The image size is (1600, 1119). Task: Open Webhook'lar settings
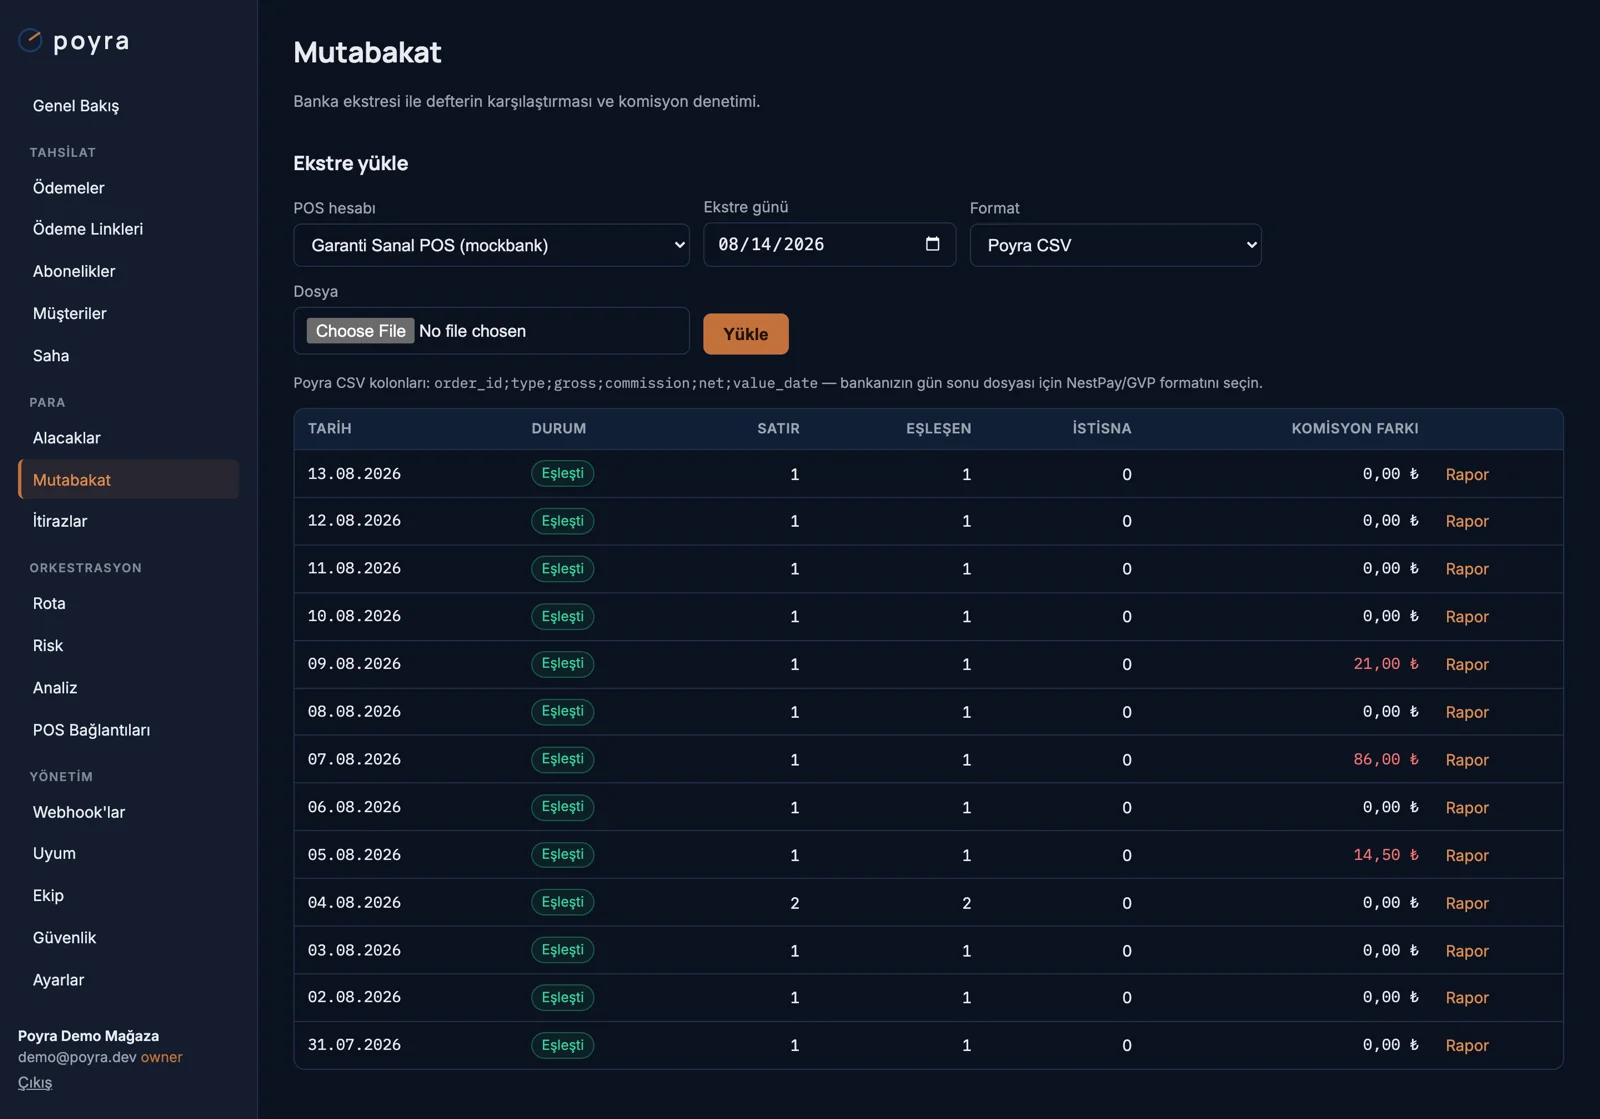pos(79,812)
